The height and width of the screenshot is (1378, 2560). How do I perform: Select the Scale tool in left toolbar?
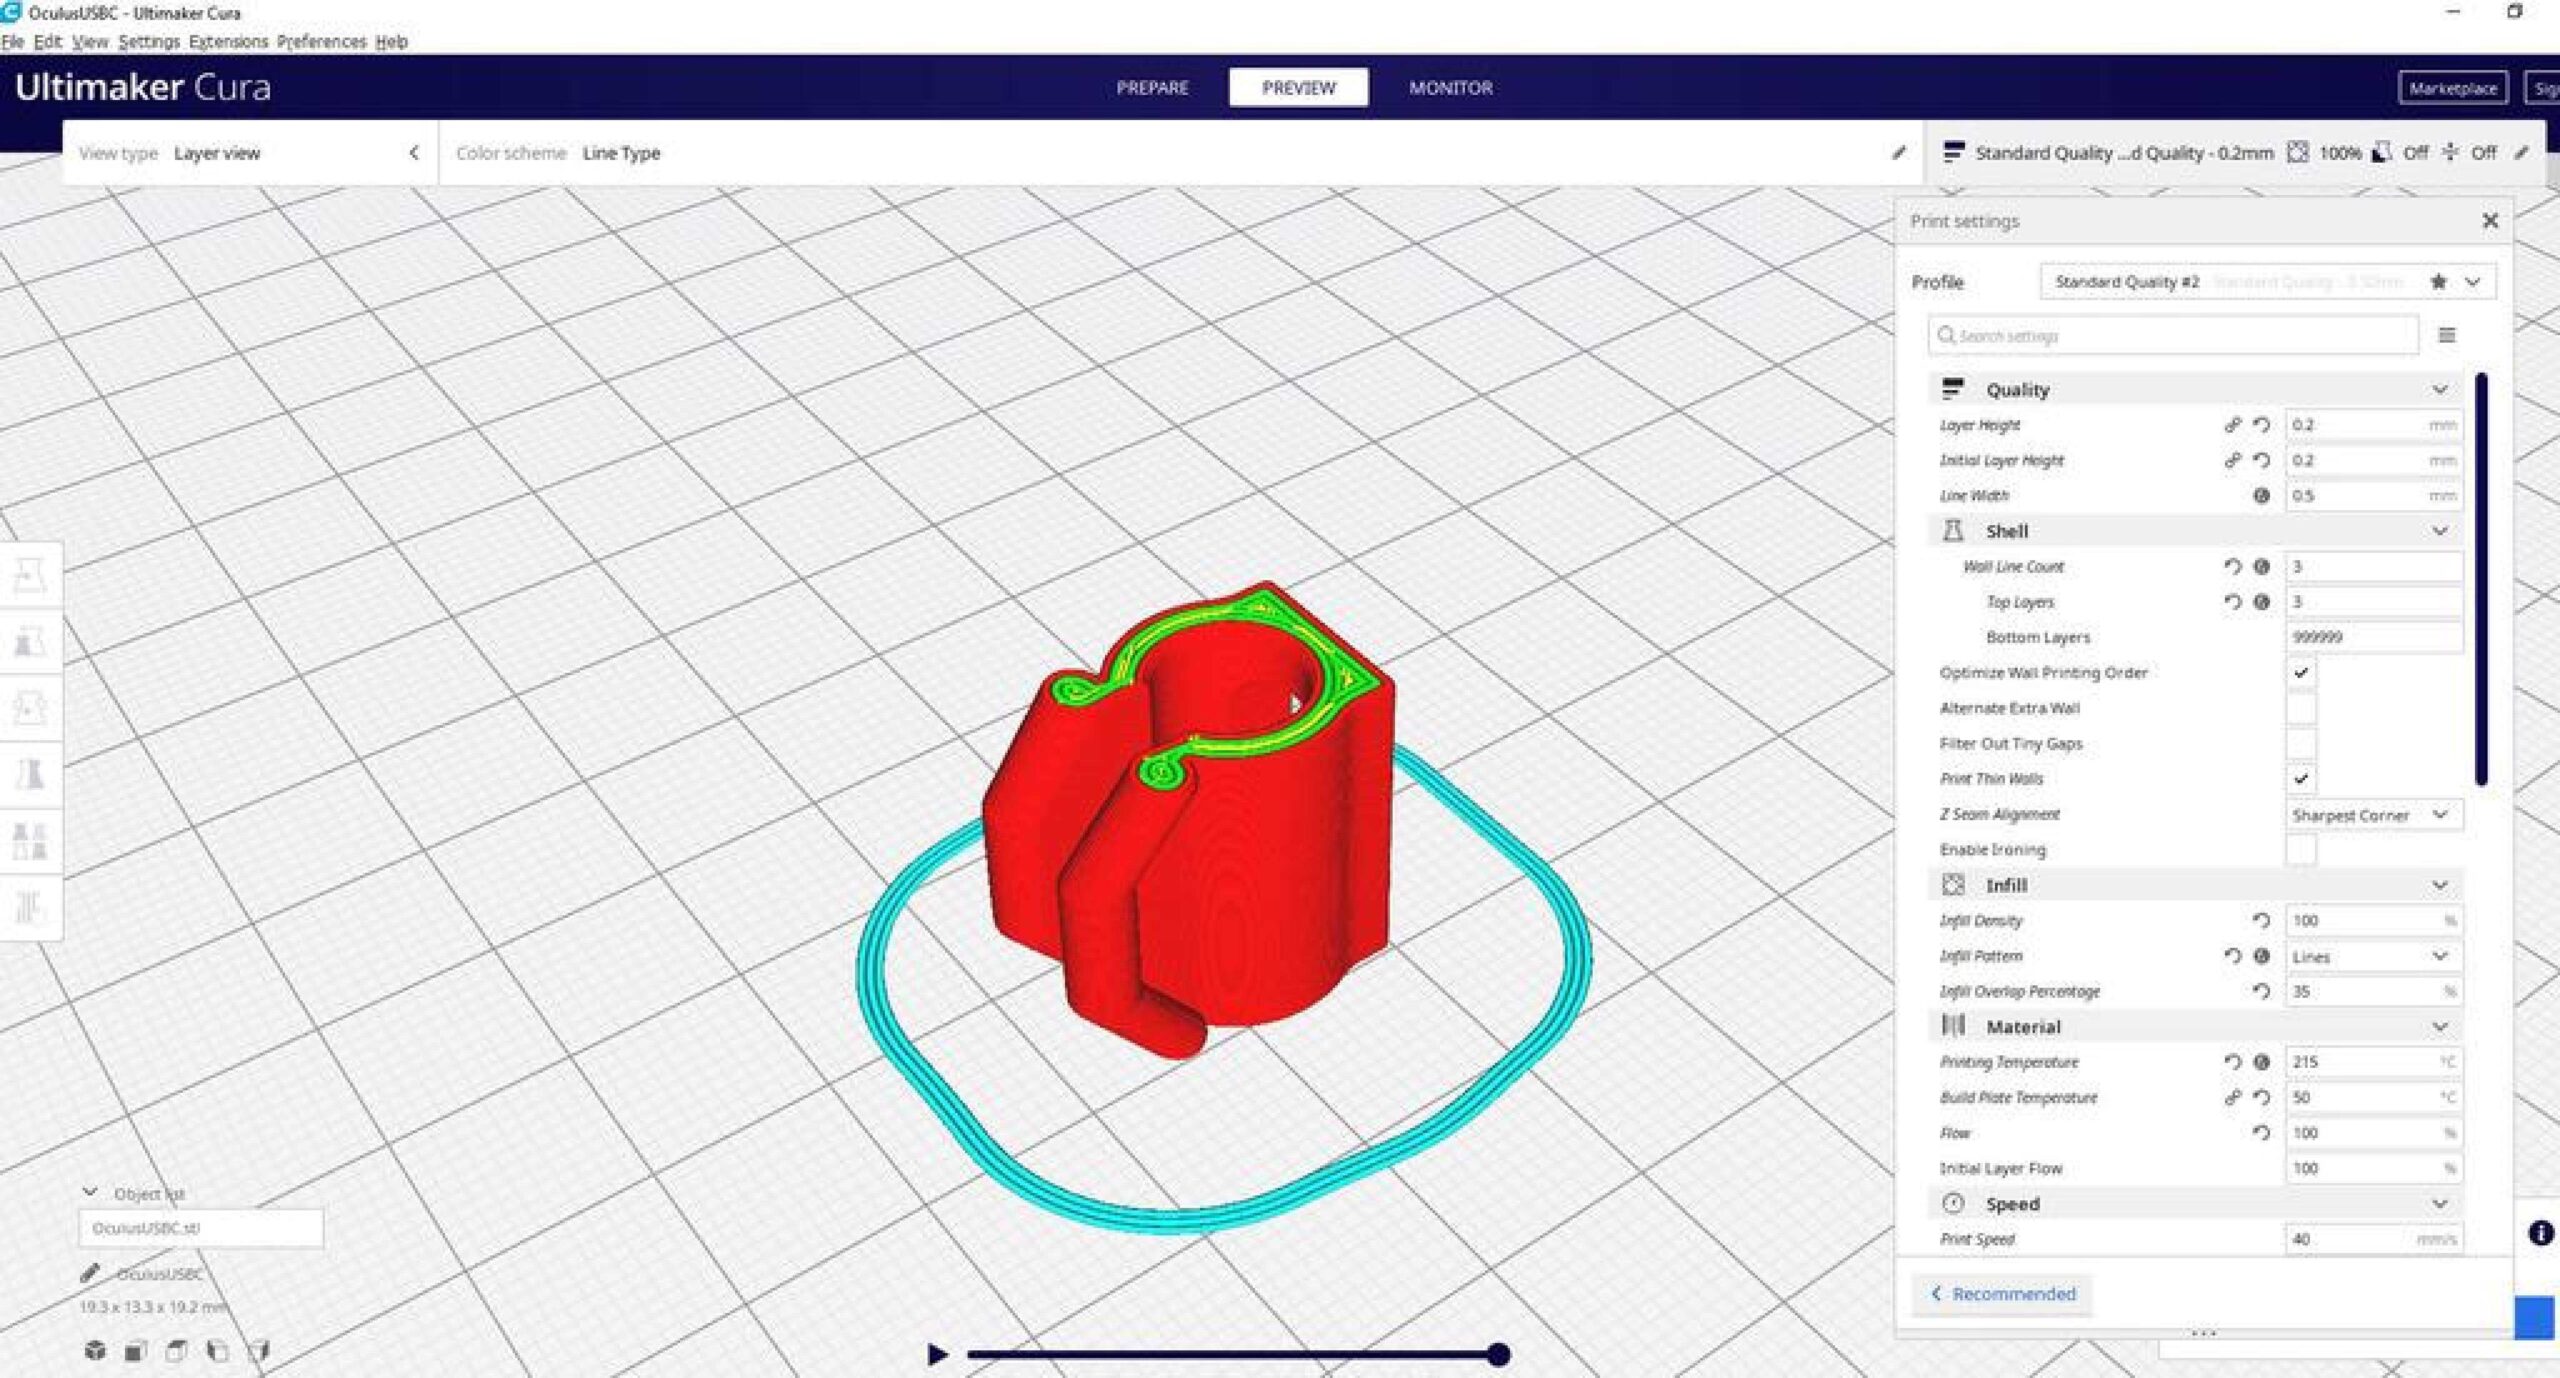(x=30, y=641)
